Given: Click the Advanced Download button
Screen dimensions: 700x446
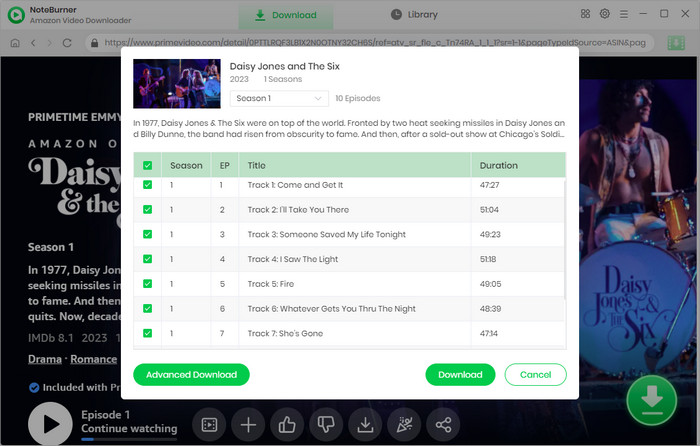Looking at the screenshot, I should pos(191,375).
